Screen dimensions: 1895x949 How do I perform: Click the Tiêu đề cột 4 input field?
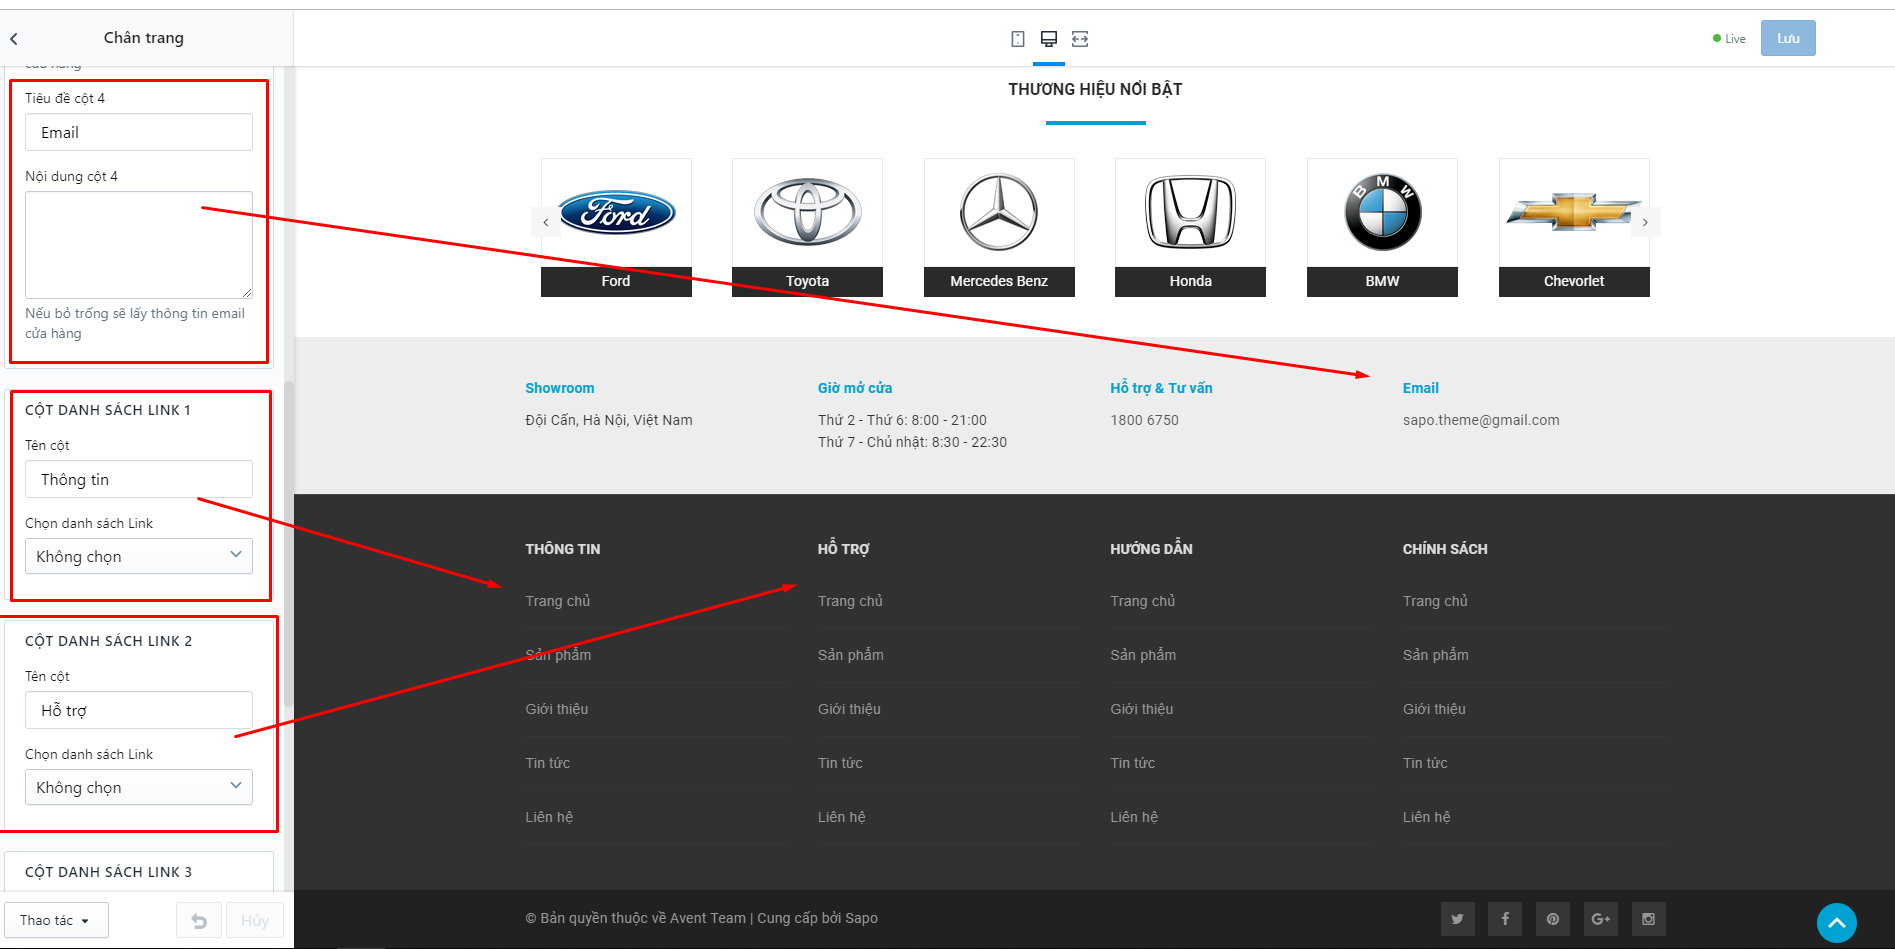pyautogui.click(x=139, y=132)
